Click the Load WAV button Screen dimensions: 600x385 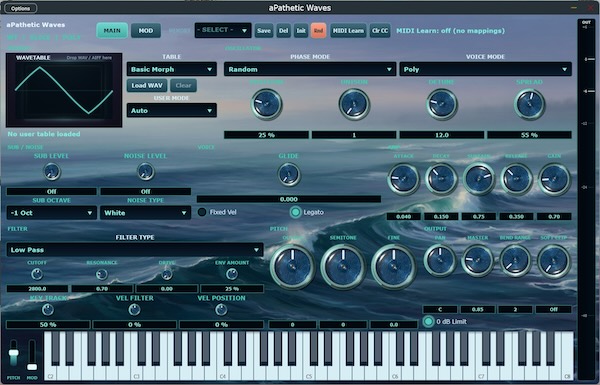click(147, 85)
